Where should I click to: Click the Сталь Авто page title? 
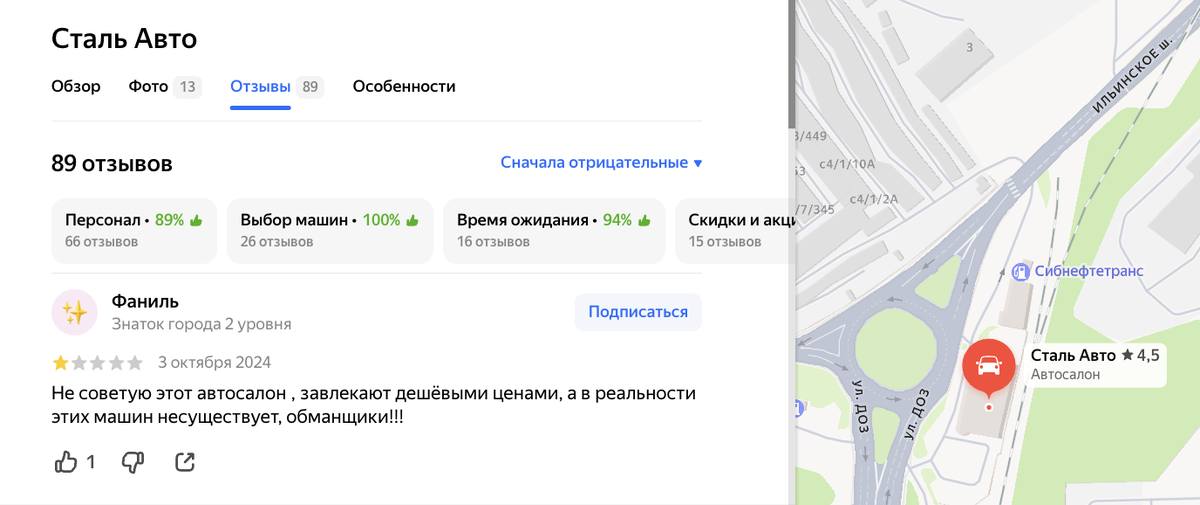pos(124,39)
